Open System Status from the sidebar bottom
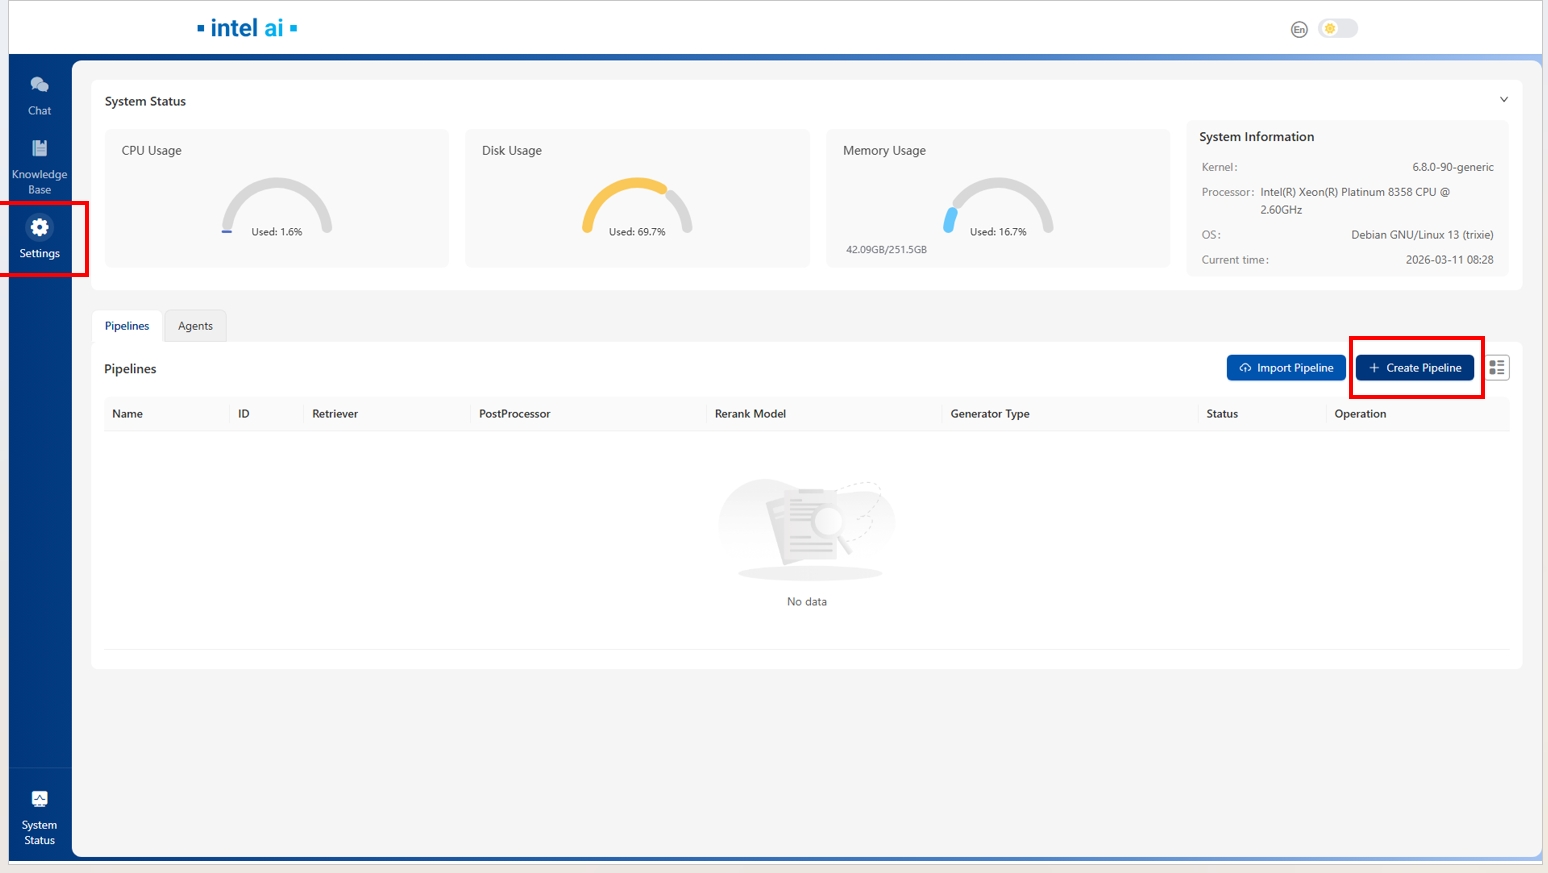 click(39, 817)
